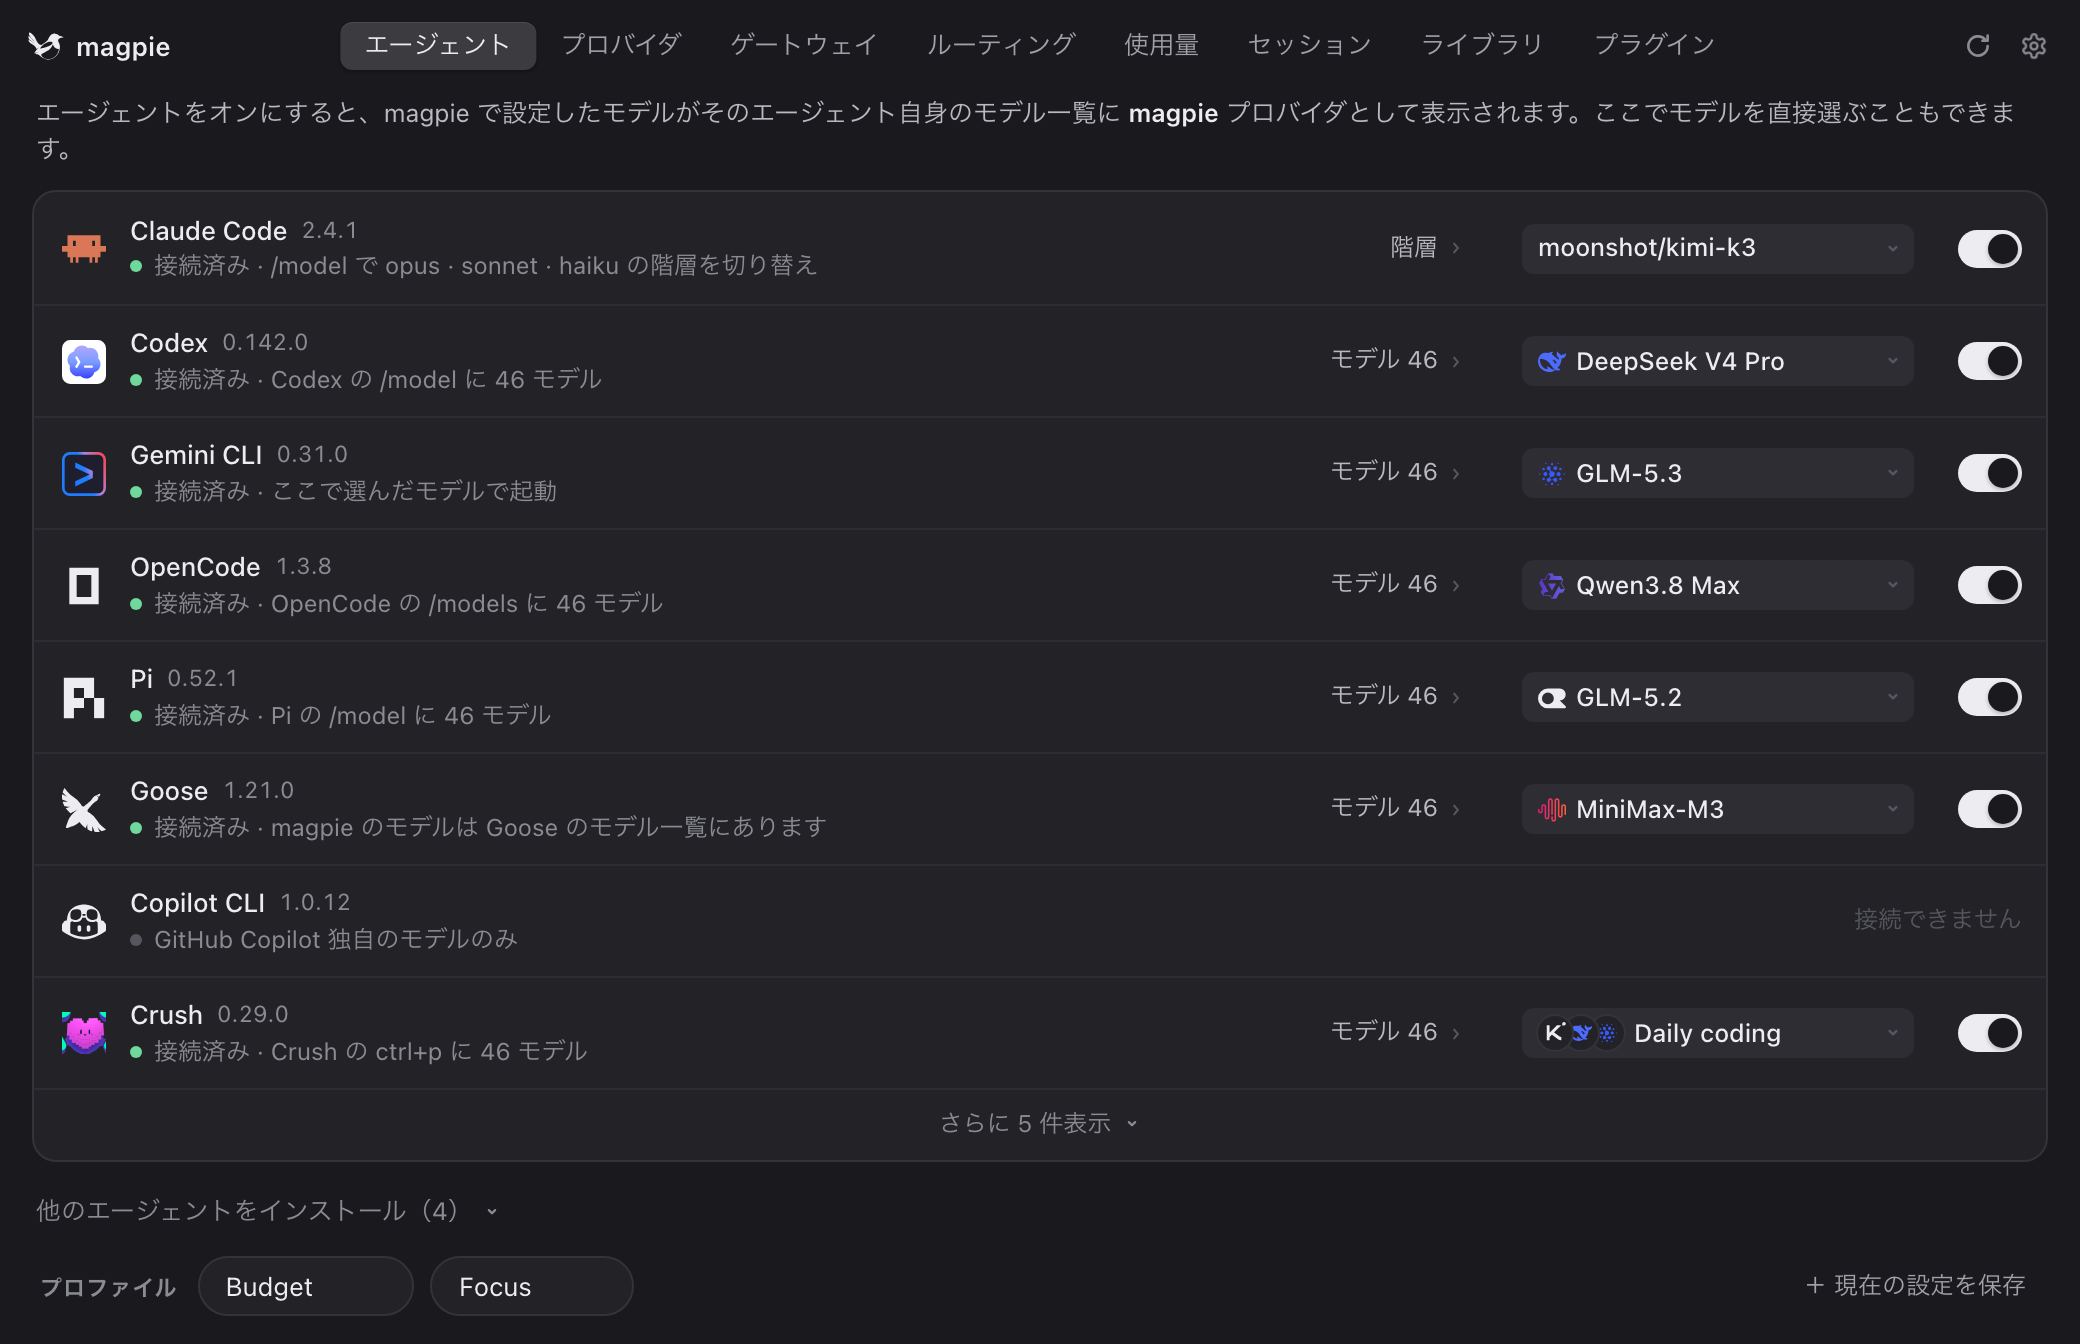Click the magpie bird logo icon
The height and width of the screenshot is (1344, 2080).
coord(45,46)
